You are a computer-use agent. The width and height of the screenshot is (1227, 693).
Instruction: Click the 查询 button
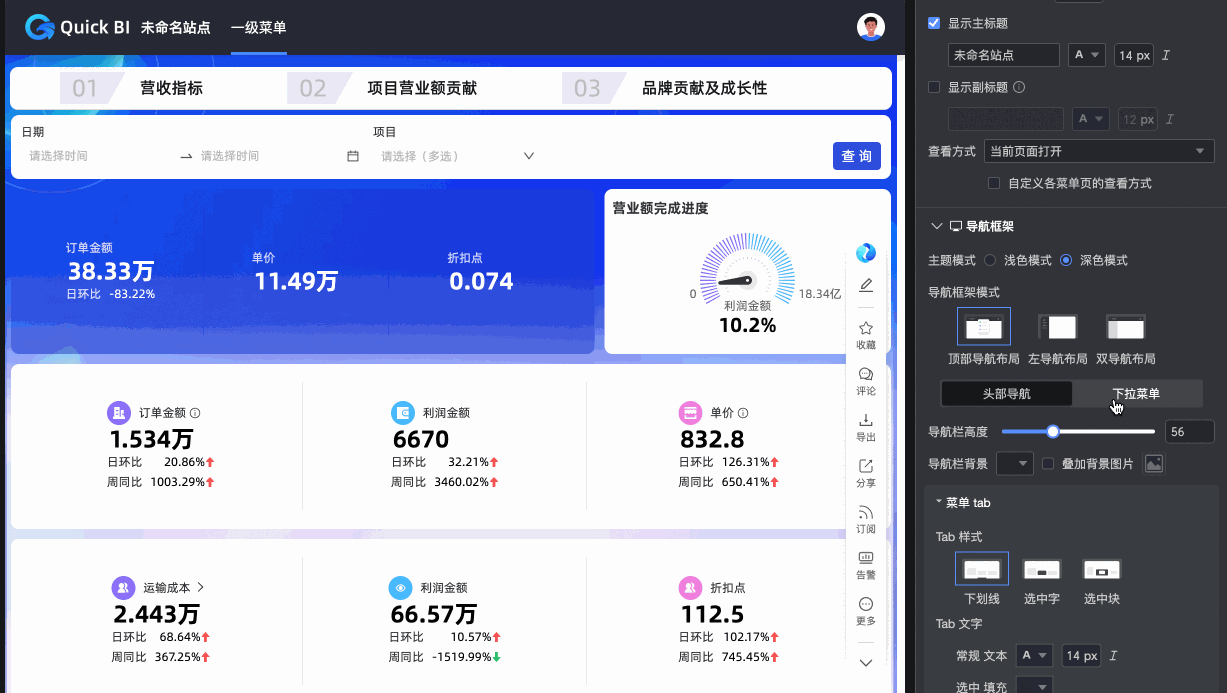[x=856, y=156]
